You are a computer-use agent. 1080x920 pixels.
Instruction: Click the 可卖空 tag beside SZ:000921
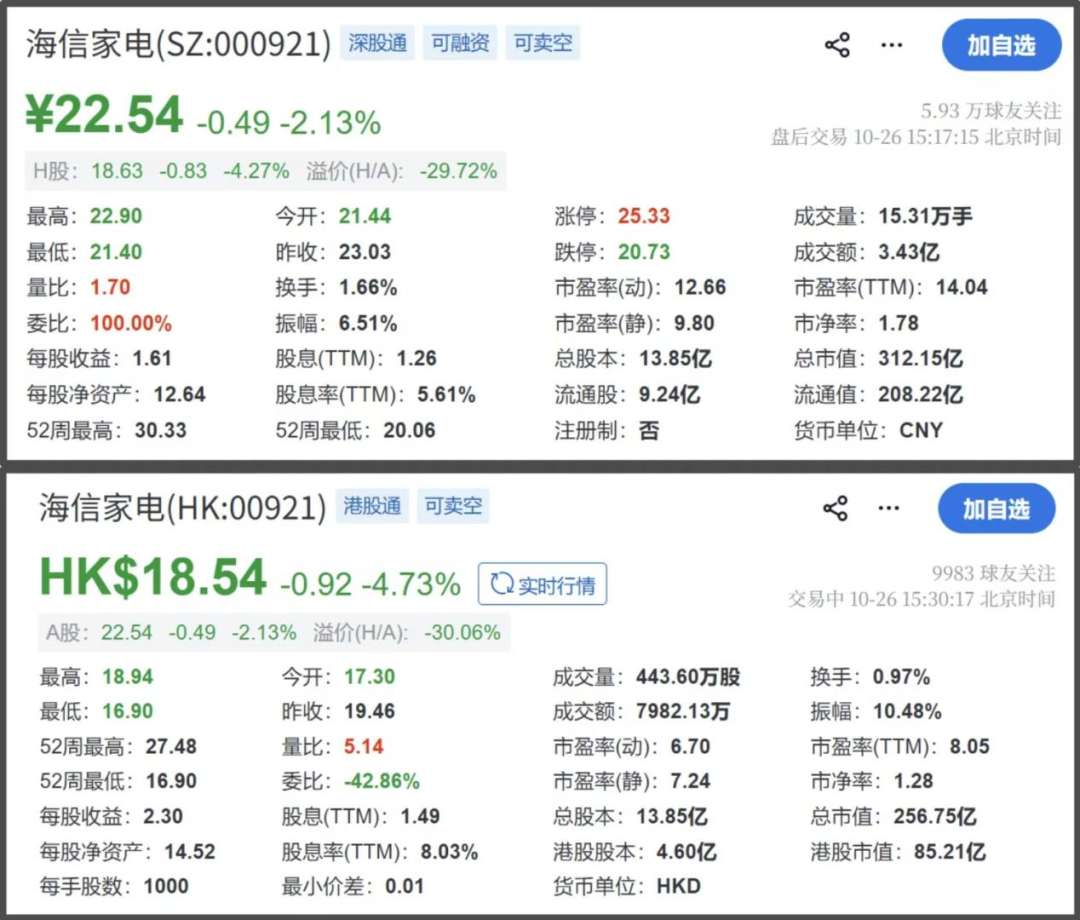coord(543,43)
